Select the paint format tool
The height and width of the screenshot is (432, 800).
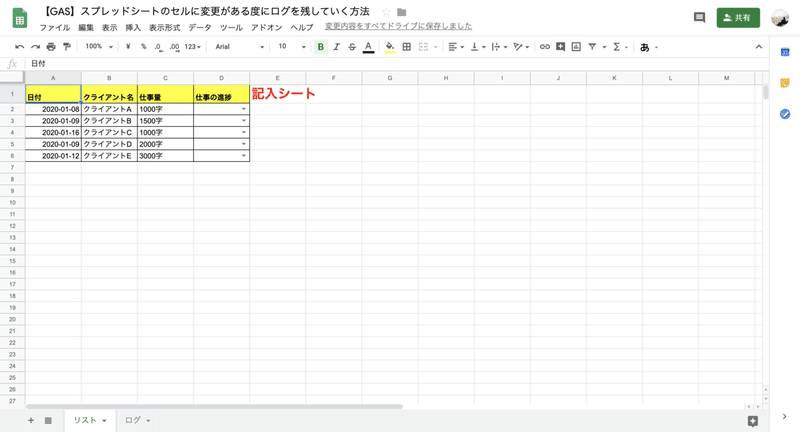click(x=66, y=47)
